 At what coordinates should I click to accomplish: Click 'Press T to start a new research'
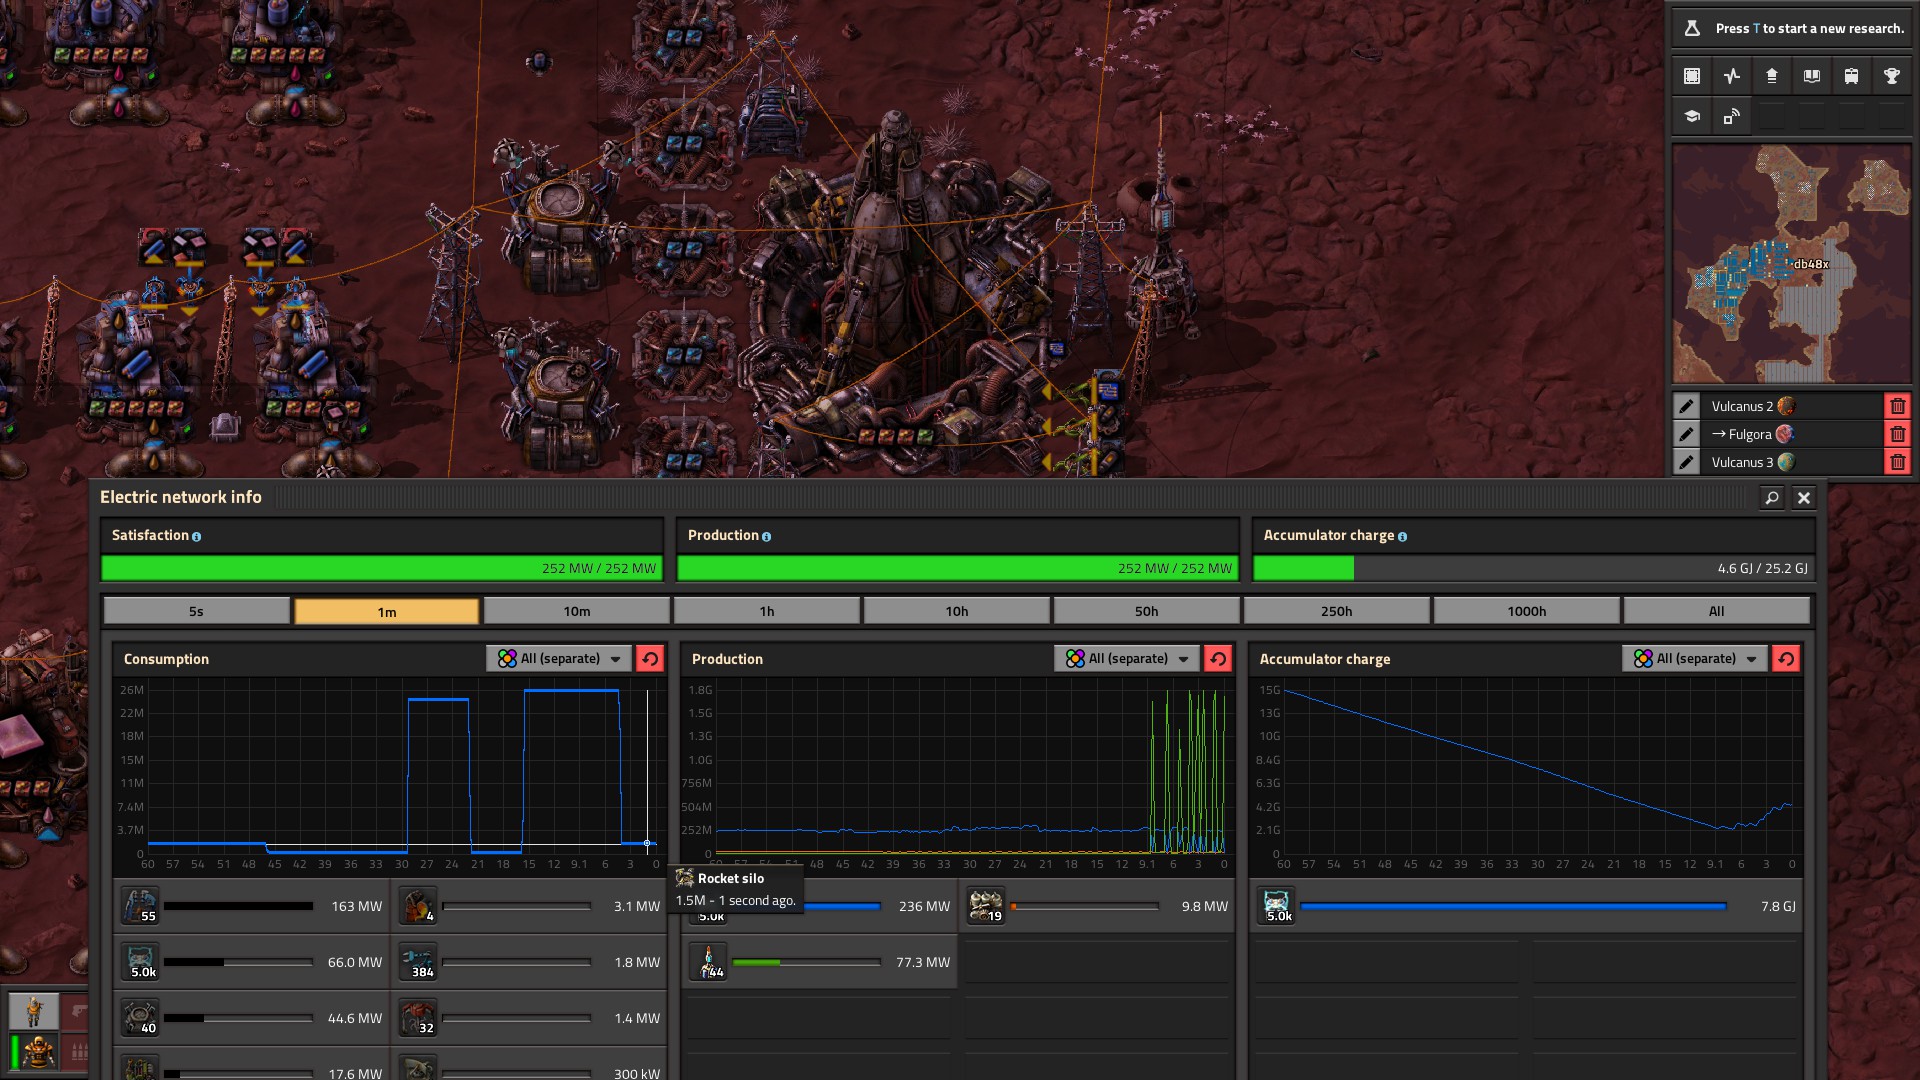tap(1809, 28)
